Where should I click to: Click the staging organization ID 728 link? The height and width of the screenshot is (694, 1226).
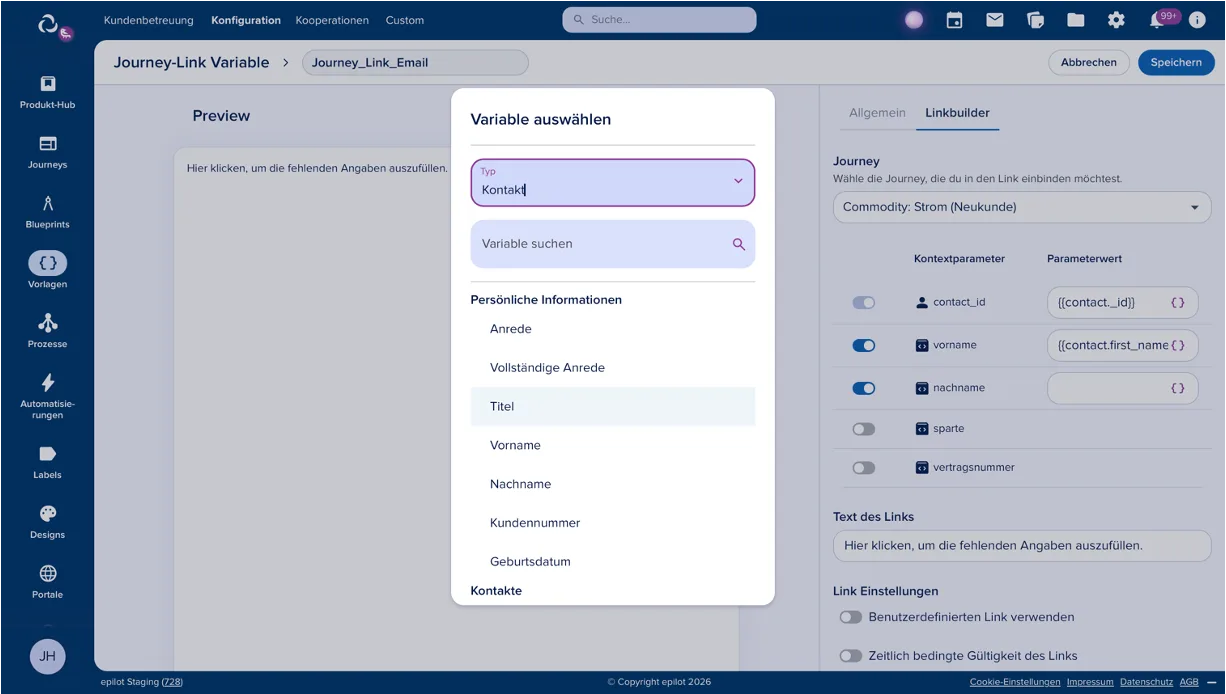[172, 682]
